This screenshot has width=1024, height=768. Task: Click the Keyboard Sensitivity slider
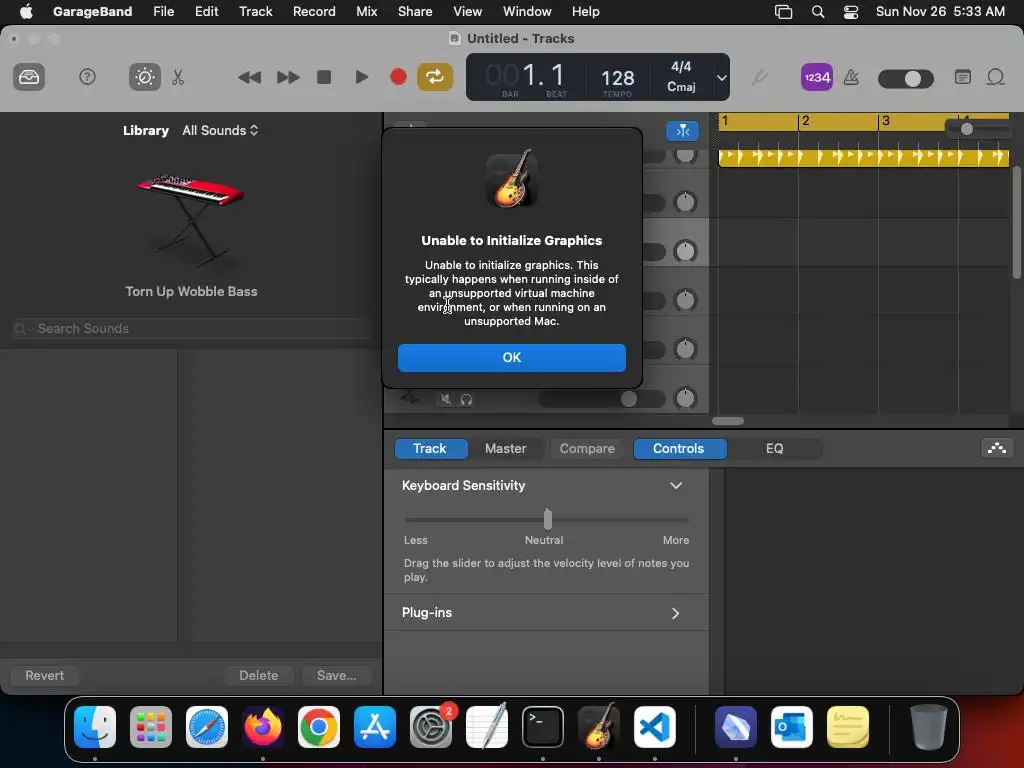point(547,520)
